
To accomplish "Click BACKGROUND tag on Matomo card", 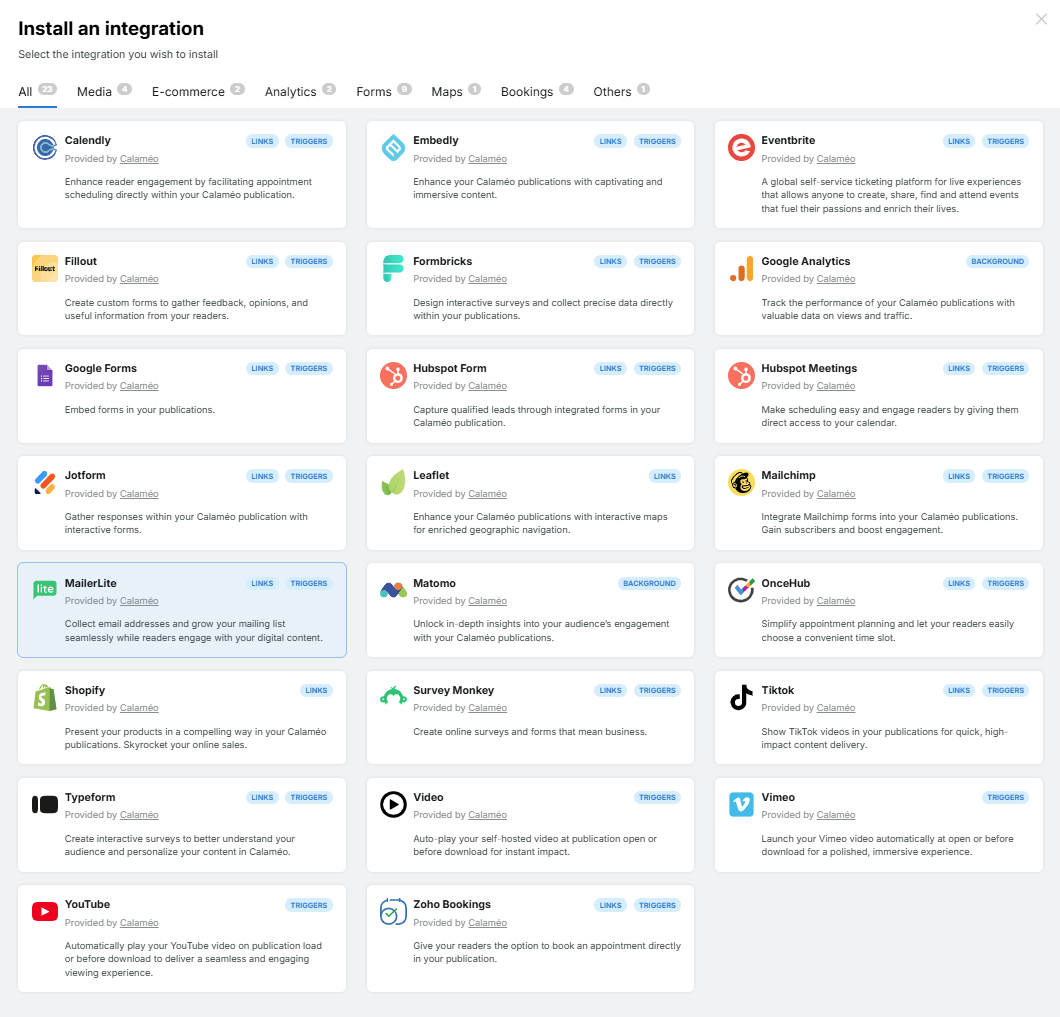I will [649, 584].
